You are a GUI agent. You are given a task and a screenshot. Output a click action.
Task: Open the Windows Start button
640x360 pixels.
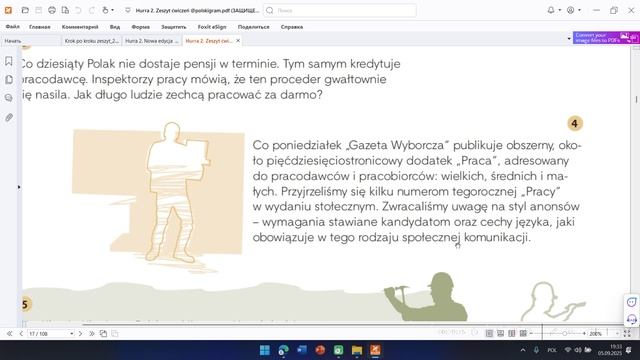click(x=265, y=350)
